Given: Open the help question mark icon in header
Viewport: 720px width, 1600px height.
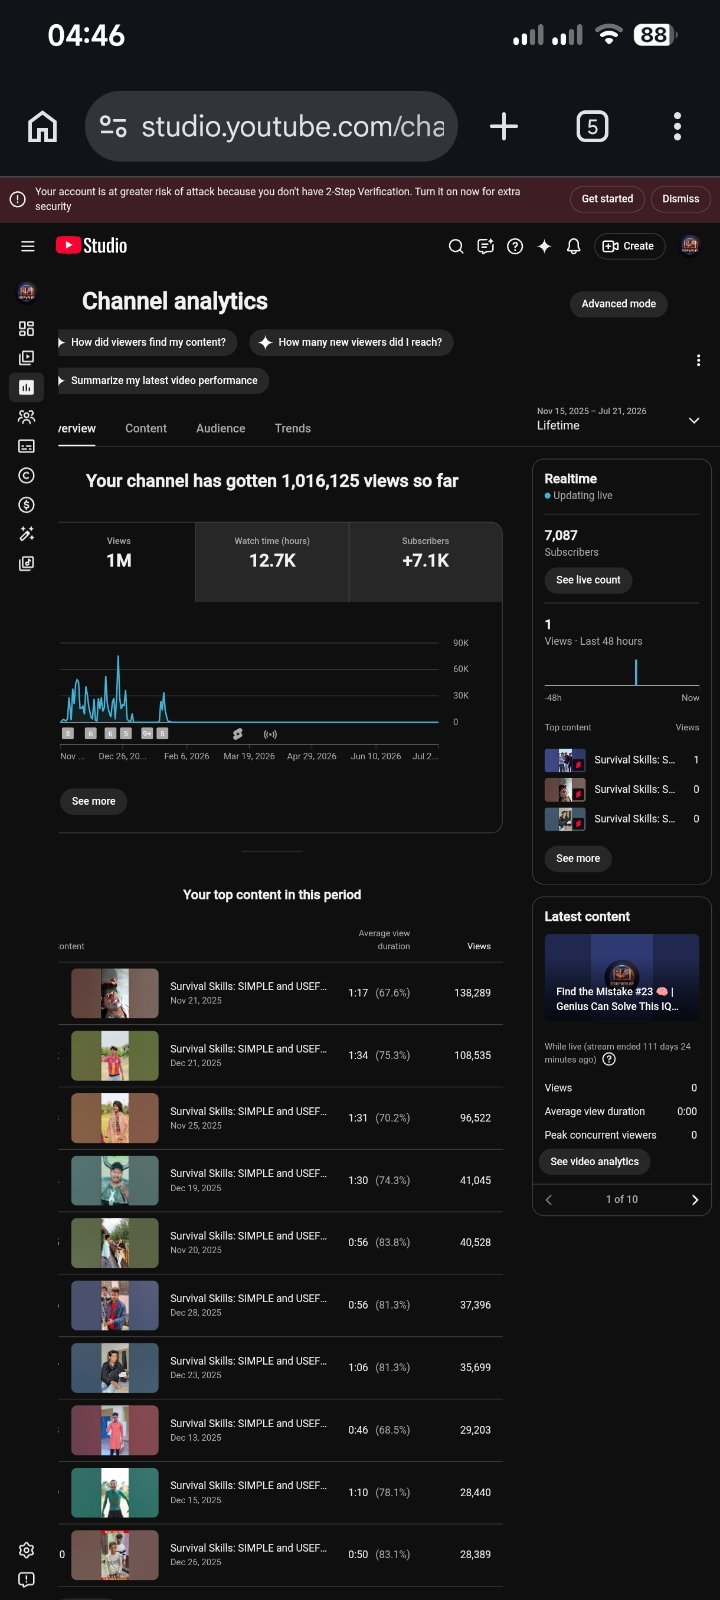Looking at the screenshot, I should pyautogui.click(x=515, y=246).
